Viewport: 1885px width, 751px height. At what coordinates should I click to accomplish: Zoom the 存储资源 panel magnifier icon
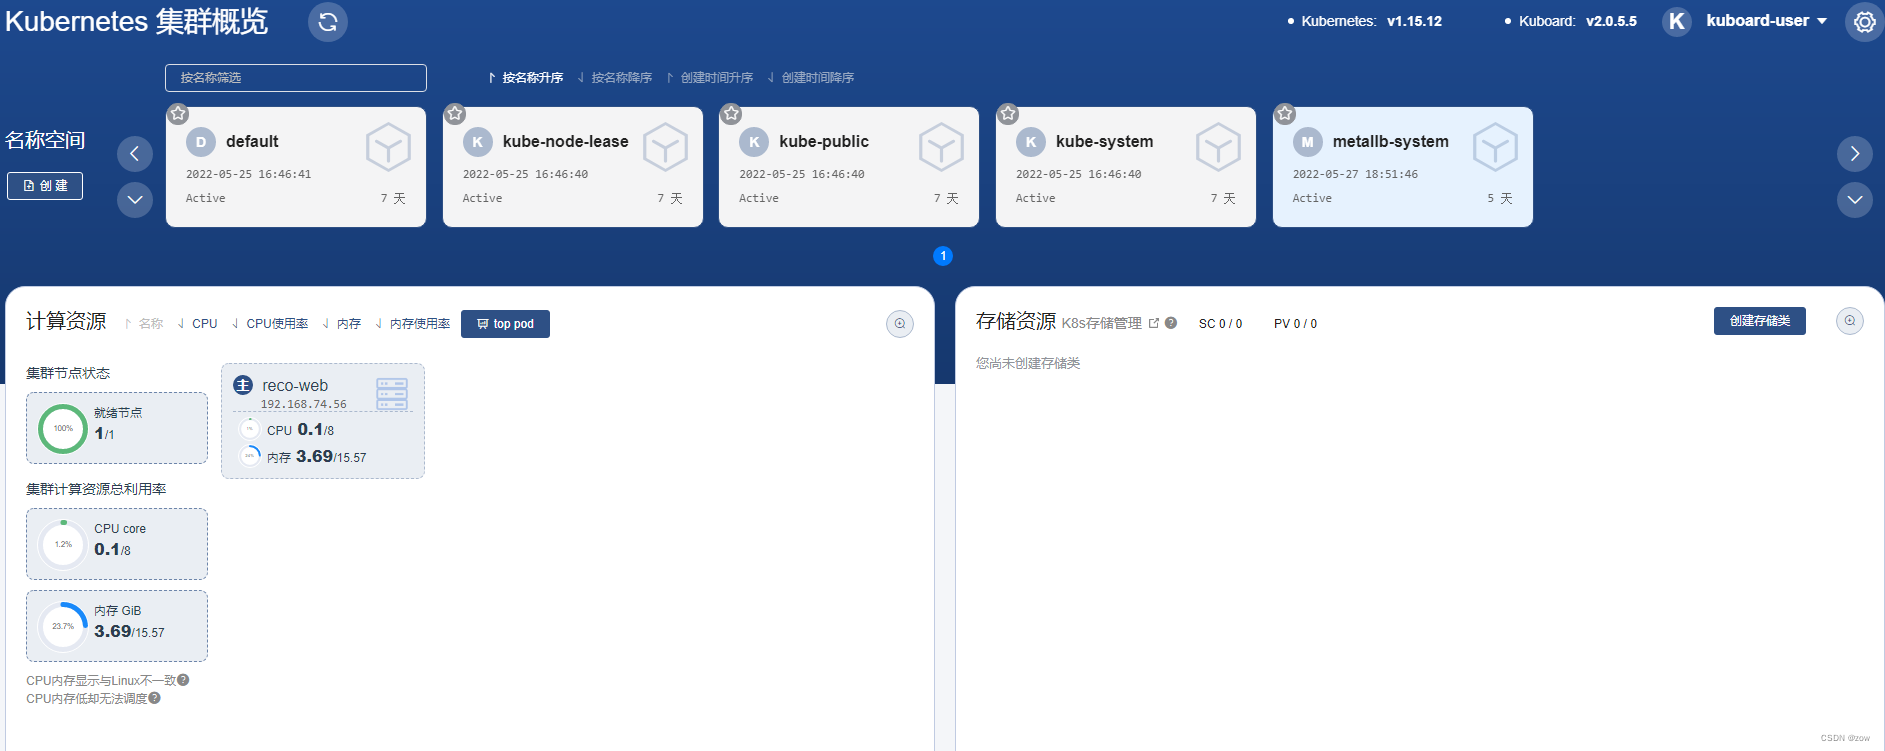[x=1850, y=321]
